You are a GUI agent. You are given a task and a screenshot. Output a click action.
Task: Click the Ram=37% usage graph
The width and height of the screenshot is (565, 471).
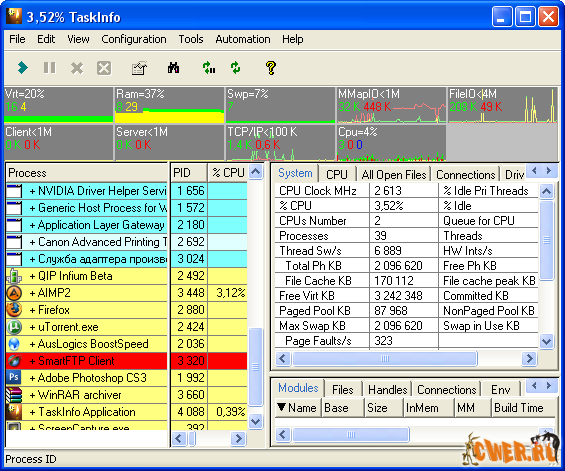click(x=169, y=105)
